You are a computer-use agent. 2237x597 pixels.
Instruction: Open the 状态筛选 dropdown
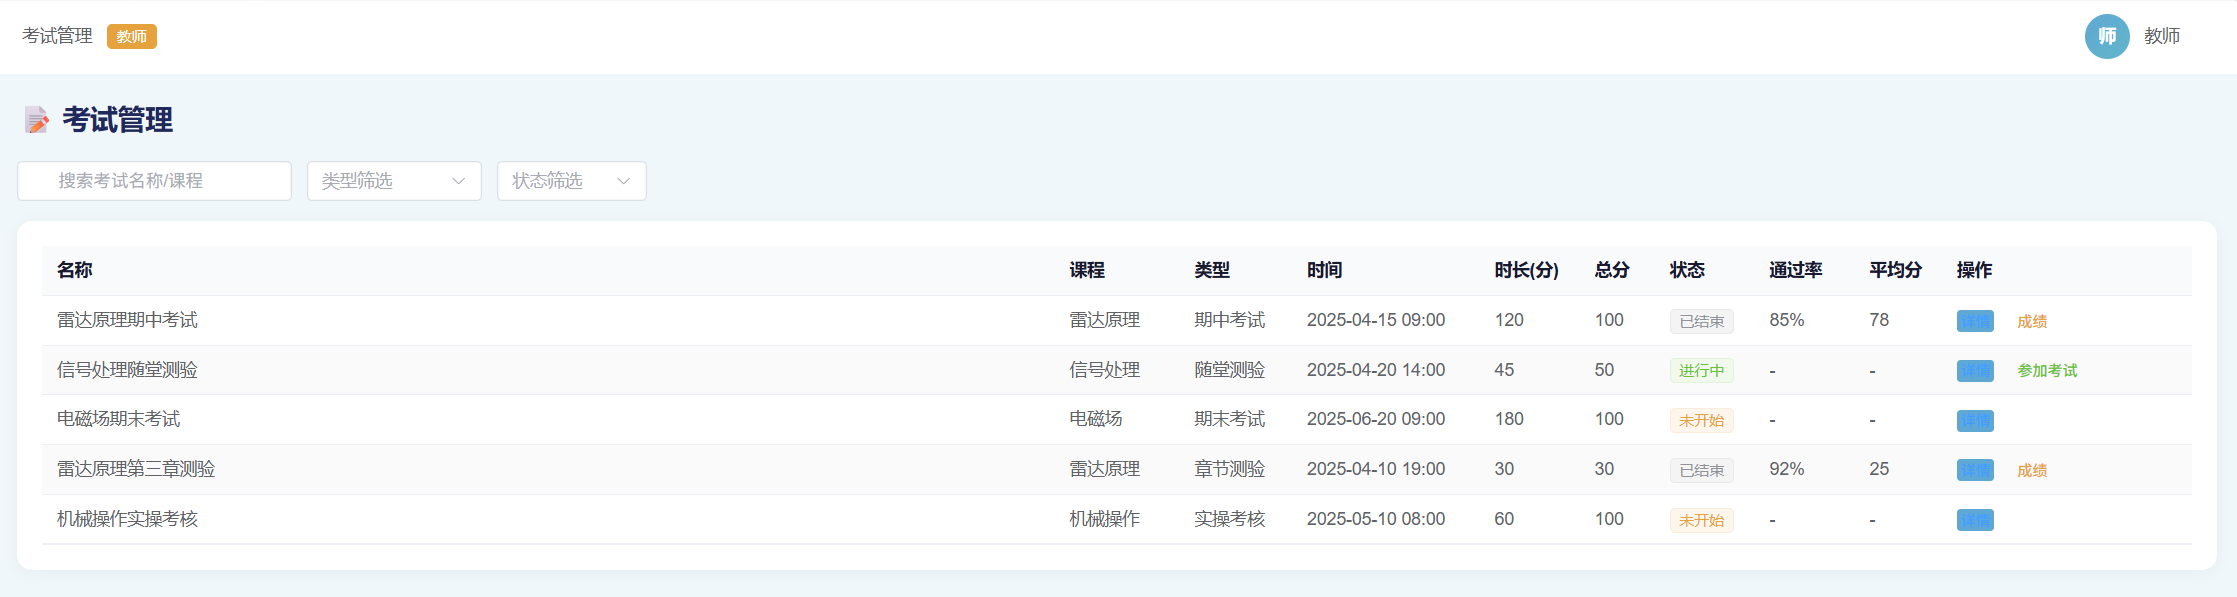[x=571, y=181]
